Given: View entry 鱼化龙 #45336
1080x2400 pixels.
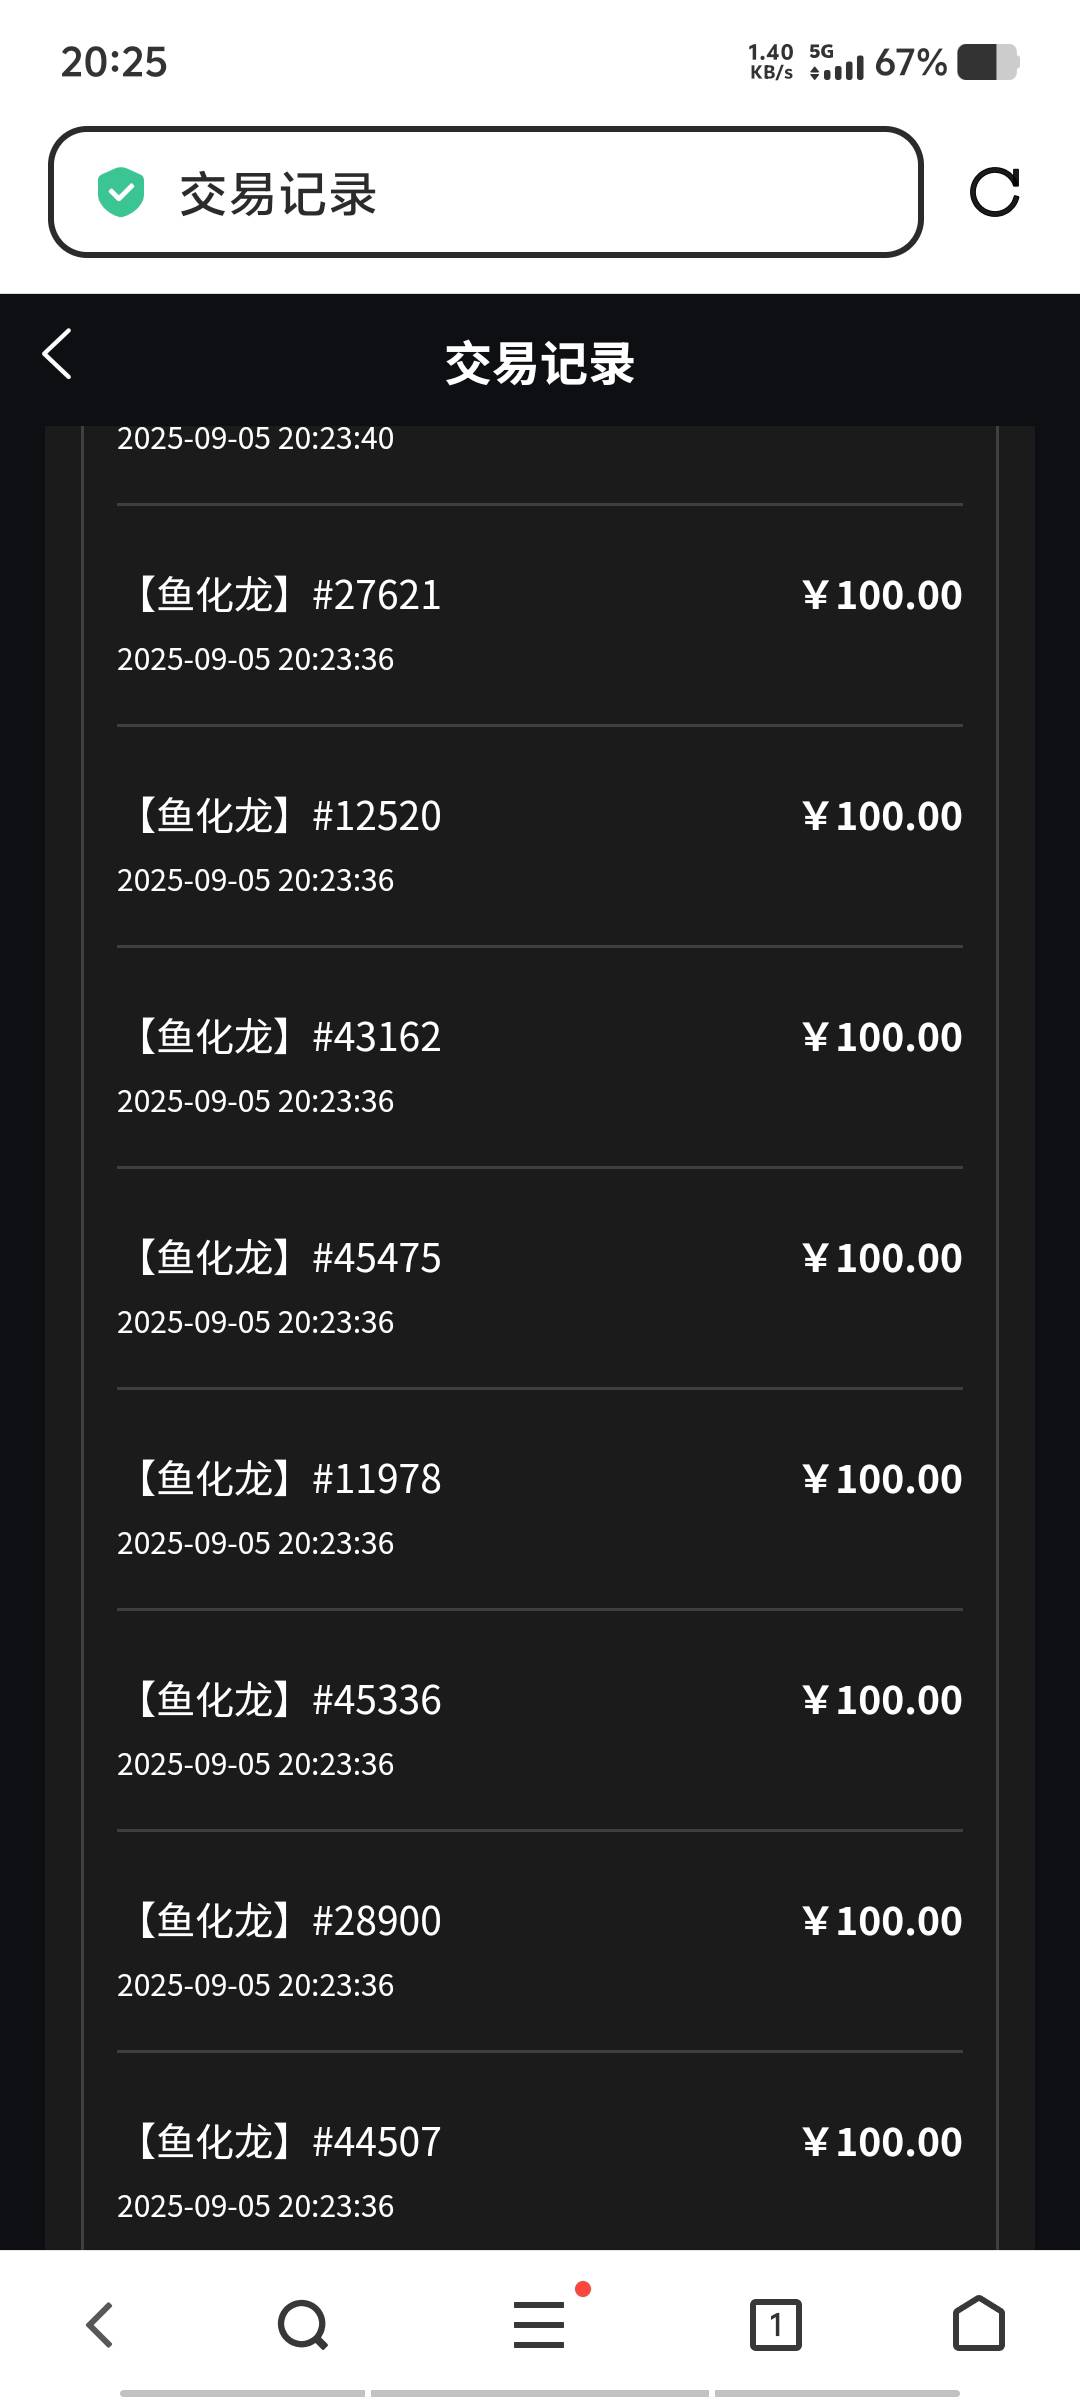Looking at the screenshot, I should click(x=540, y=1720).
